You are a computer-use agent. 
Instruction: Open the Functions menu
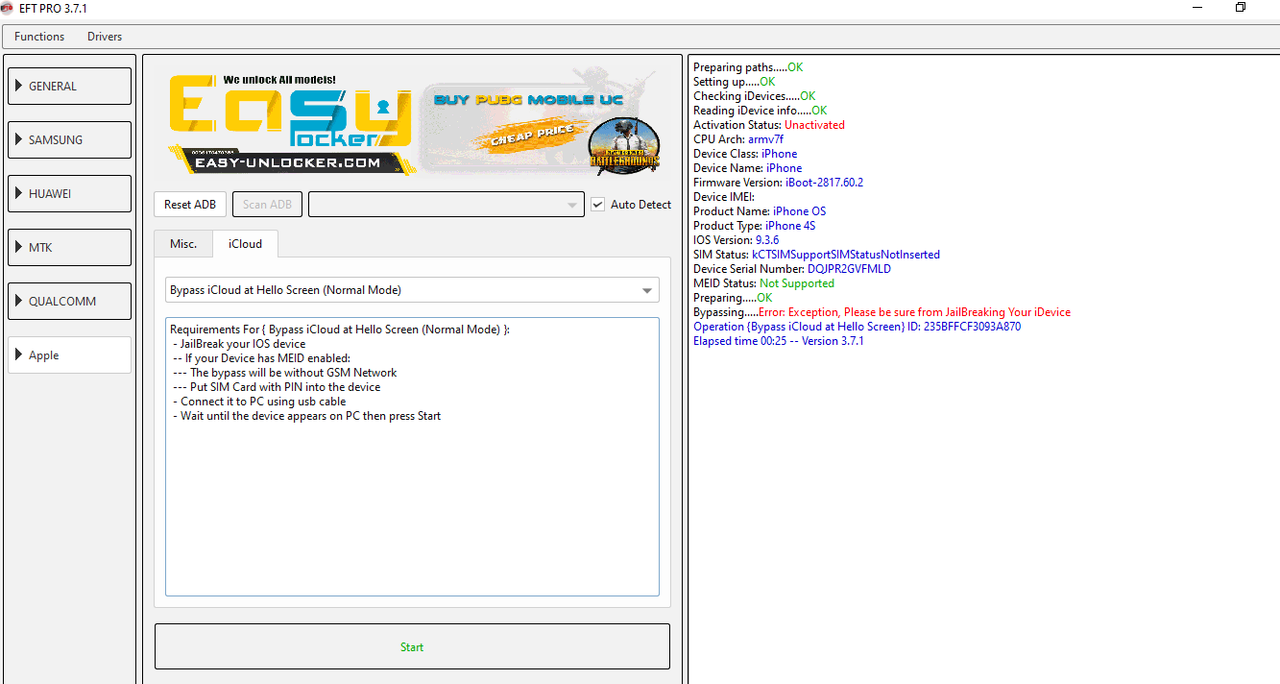[39, 36]
